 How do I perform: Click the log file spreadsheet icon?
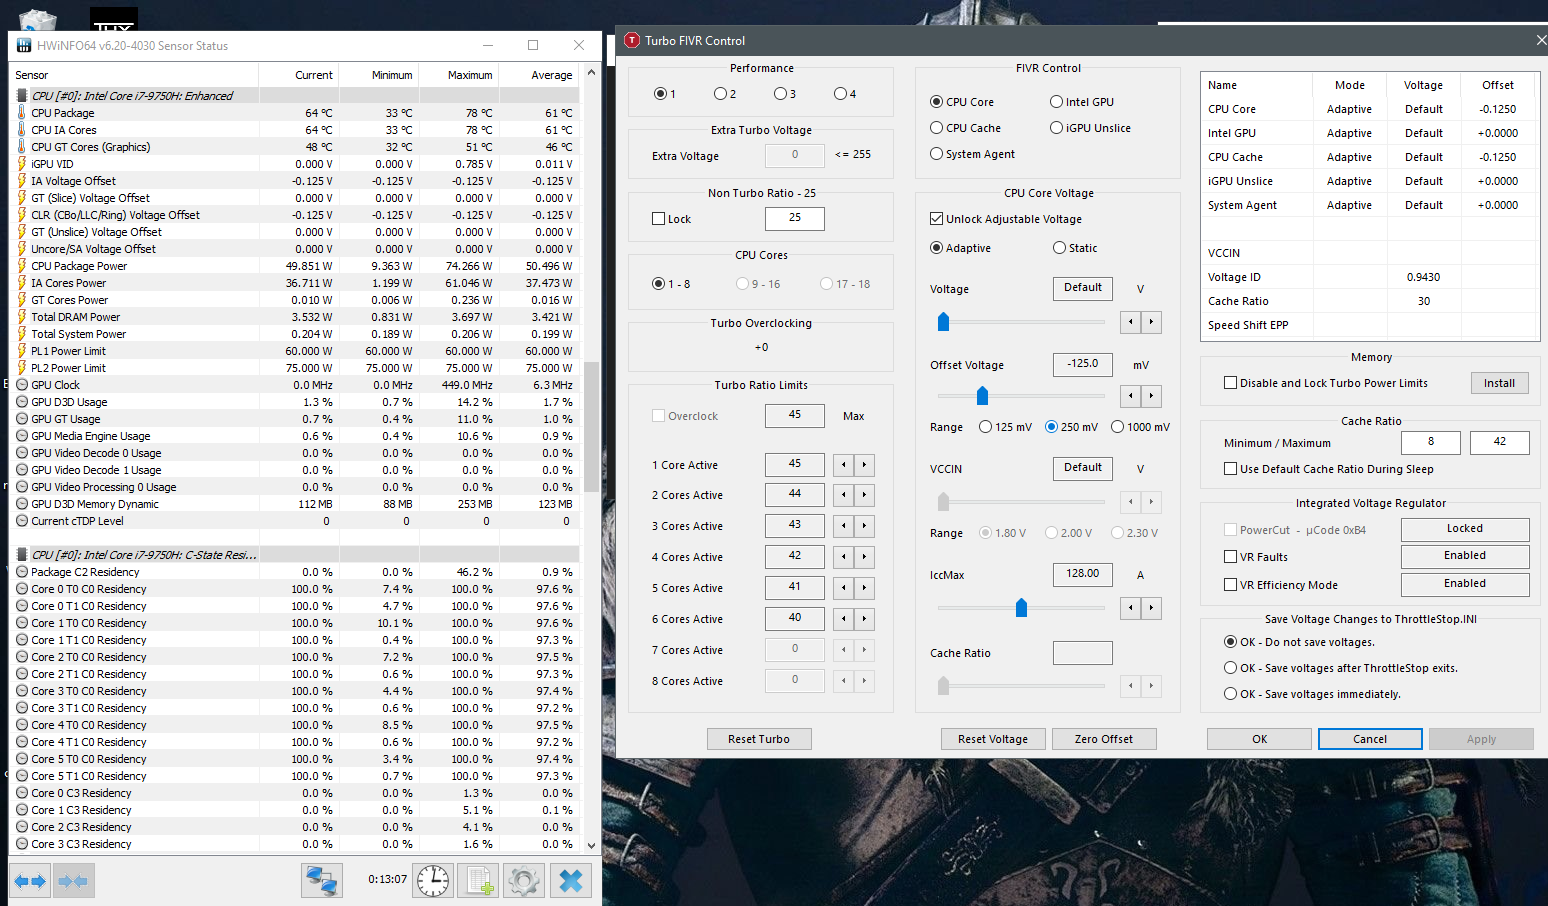(478, 881)
